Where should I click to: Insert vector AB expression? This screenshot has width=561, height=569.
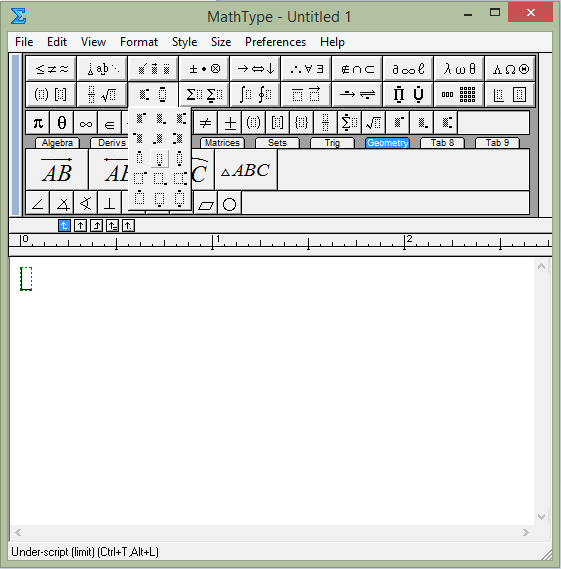point(57,170)
